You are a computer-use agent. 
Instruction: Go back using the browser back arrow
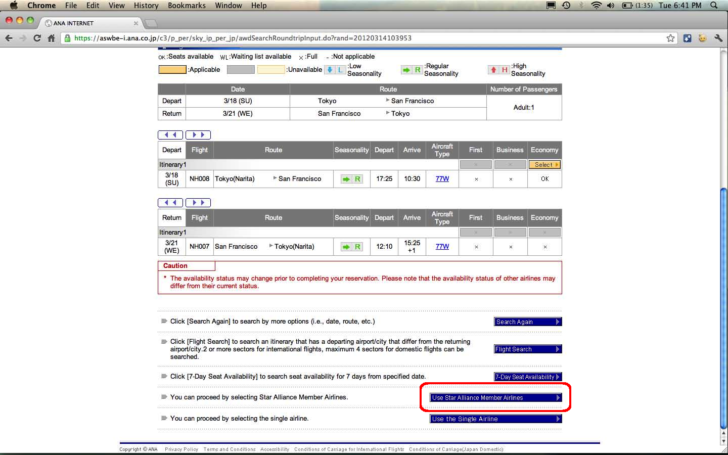9,38
